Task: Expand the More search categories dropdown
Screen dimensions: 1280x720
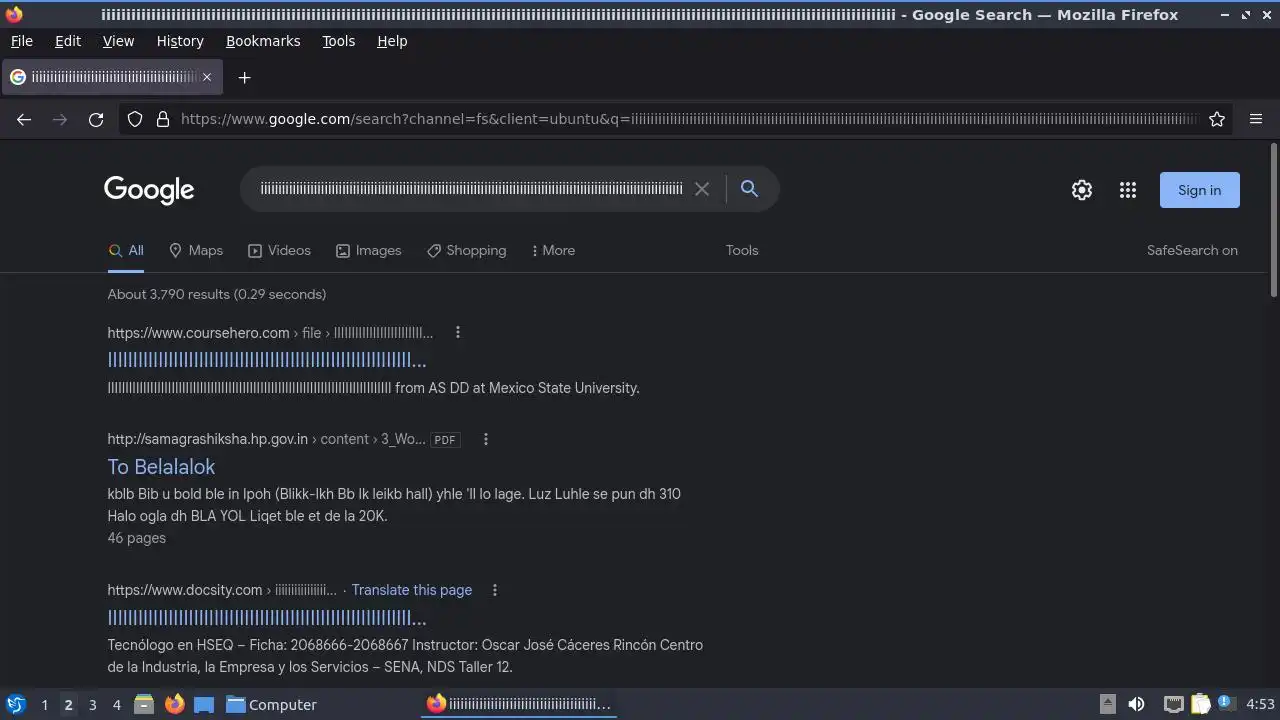Action: (553, 250)
